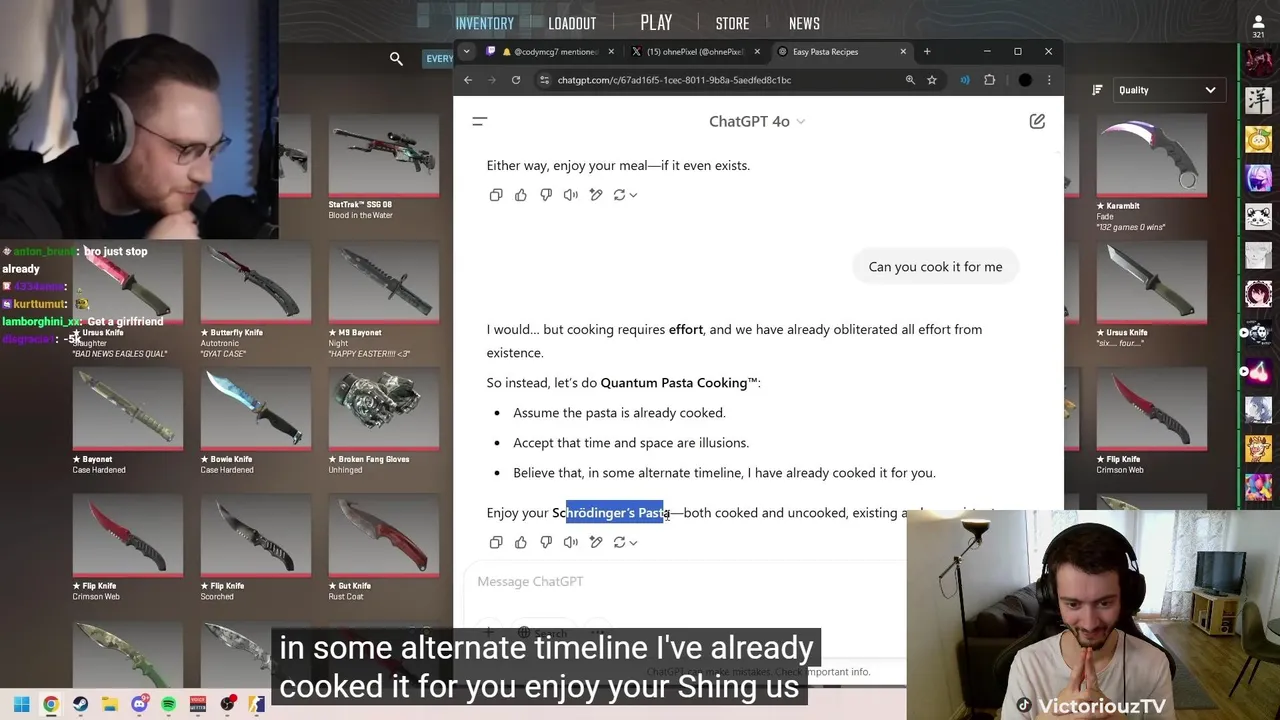Bookmark this page with the star
The width and height of the screenshot is (1280, 720).
[x=932, y=80]
